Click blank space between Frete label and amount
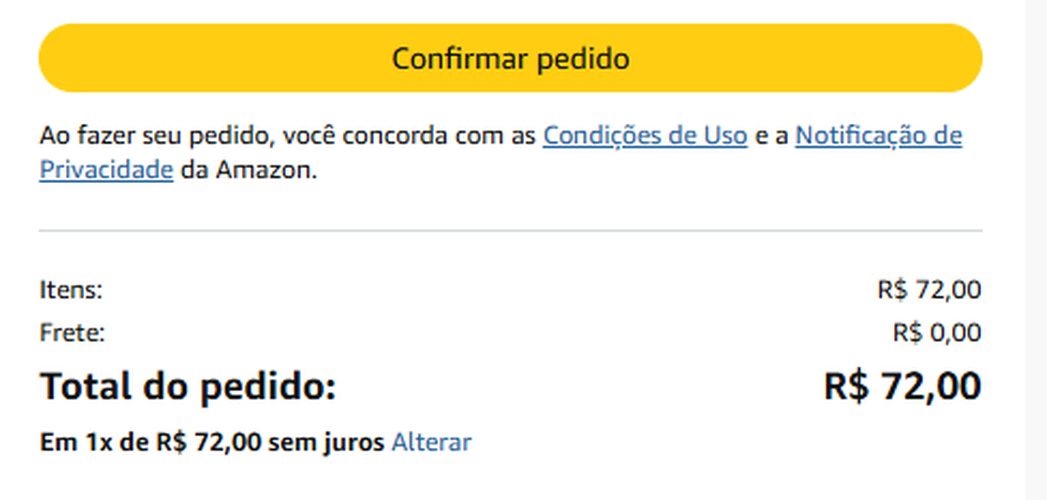 (x=500, y=332)
